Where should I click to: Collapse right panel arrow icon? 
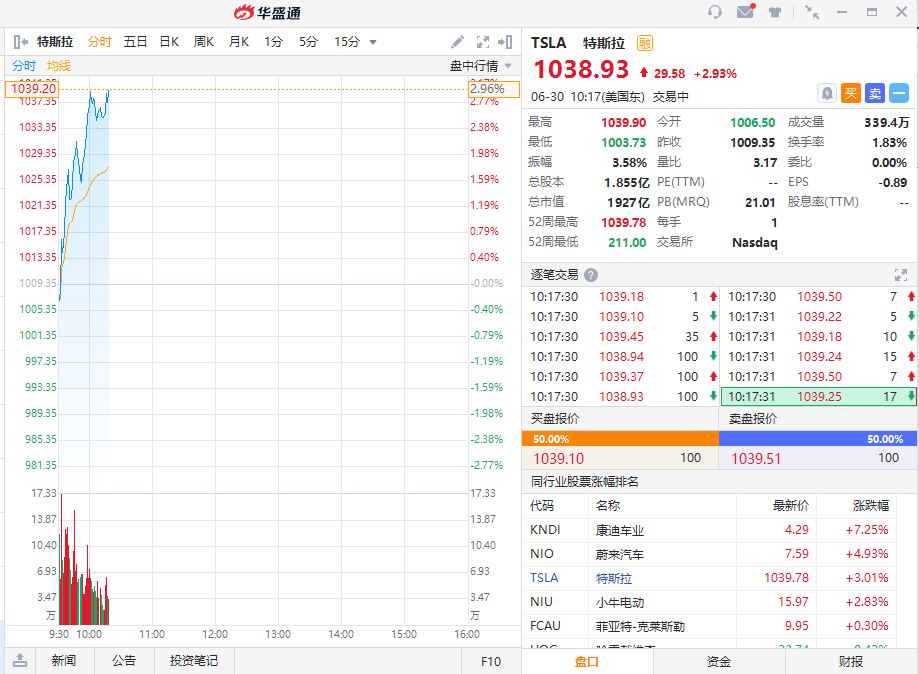coord(505,42)
